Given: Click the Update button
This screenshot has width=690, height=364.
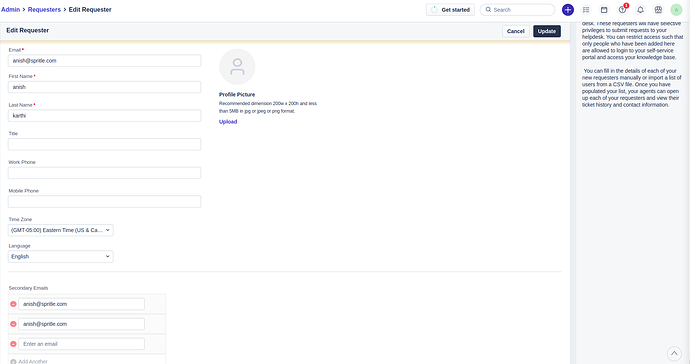Looking at the screenshot, I should coord(547,31).
